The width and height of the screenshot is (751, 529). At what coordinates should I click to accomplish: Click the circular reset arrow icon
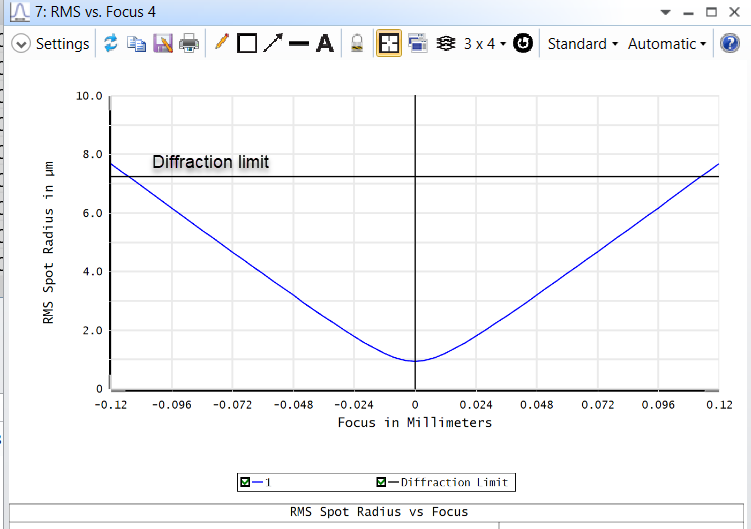[x=523, y=43]
